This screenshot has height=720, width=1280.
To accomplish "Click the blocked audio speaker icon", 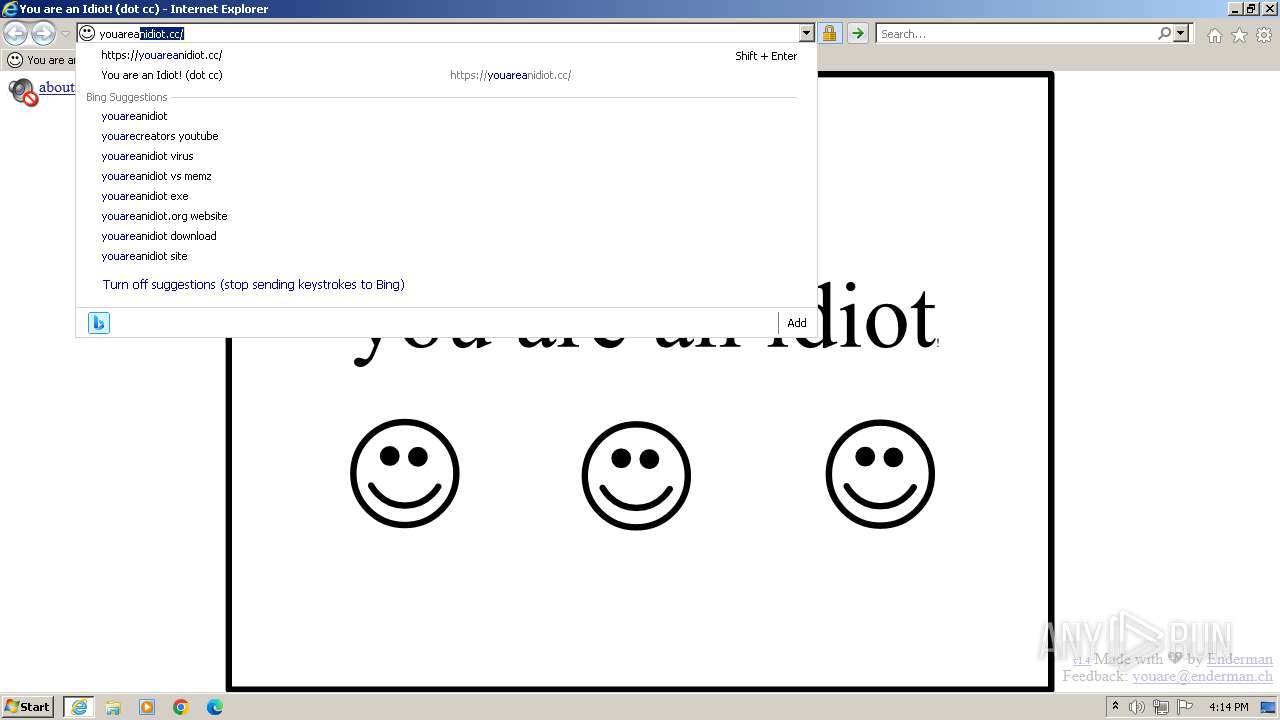I will click(x=22, y=93).
